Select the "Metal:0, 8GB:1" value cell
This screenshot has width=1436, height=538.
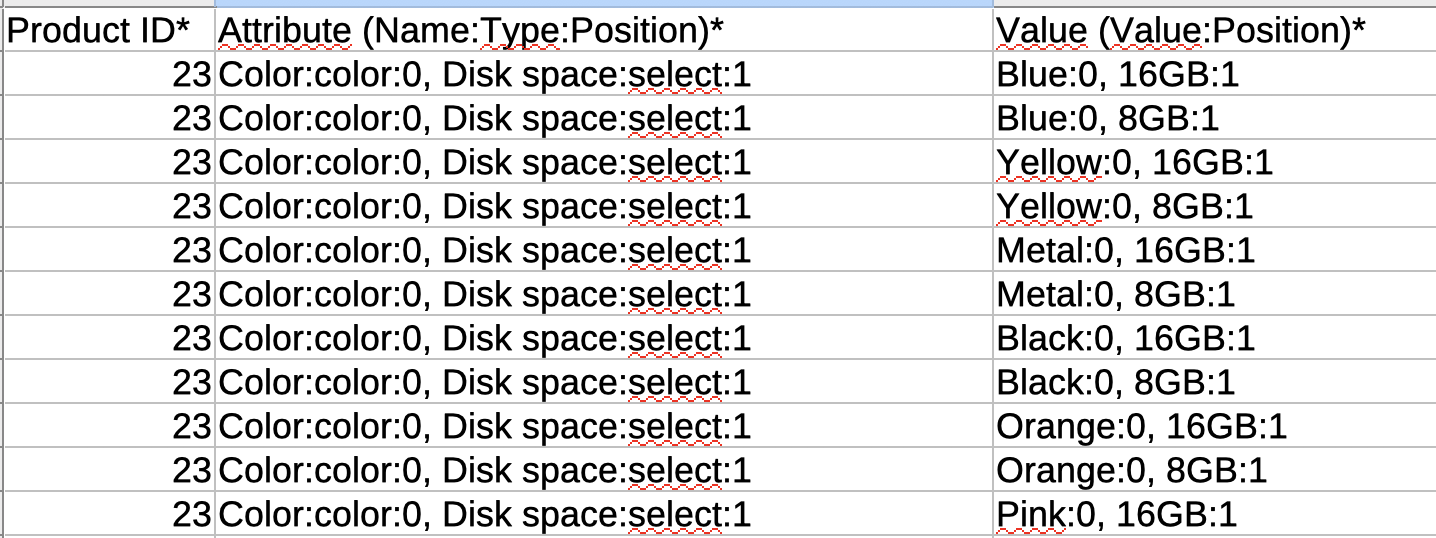1115,294
